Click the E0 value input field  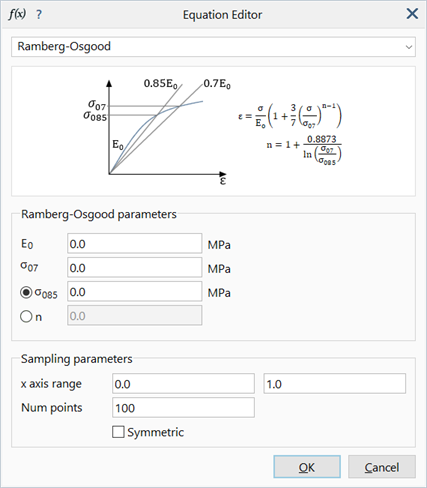pyautogui.click(x=135, y=244)
